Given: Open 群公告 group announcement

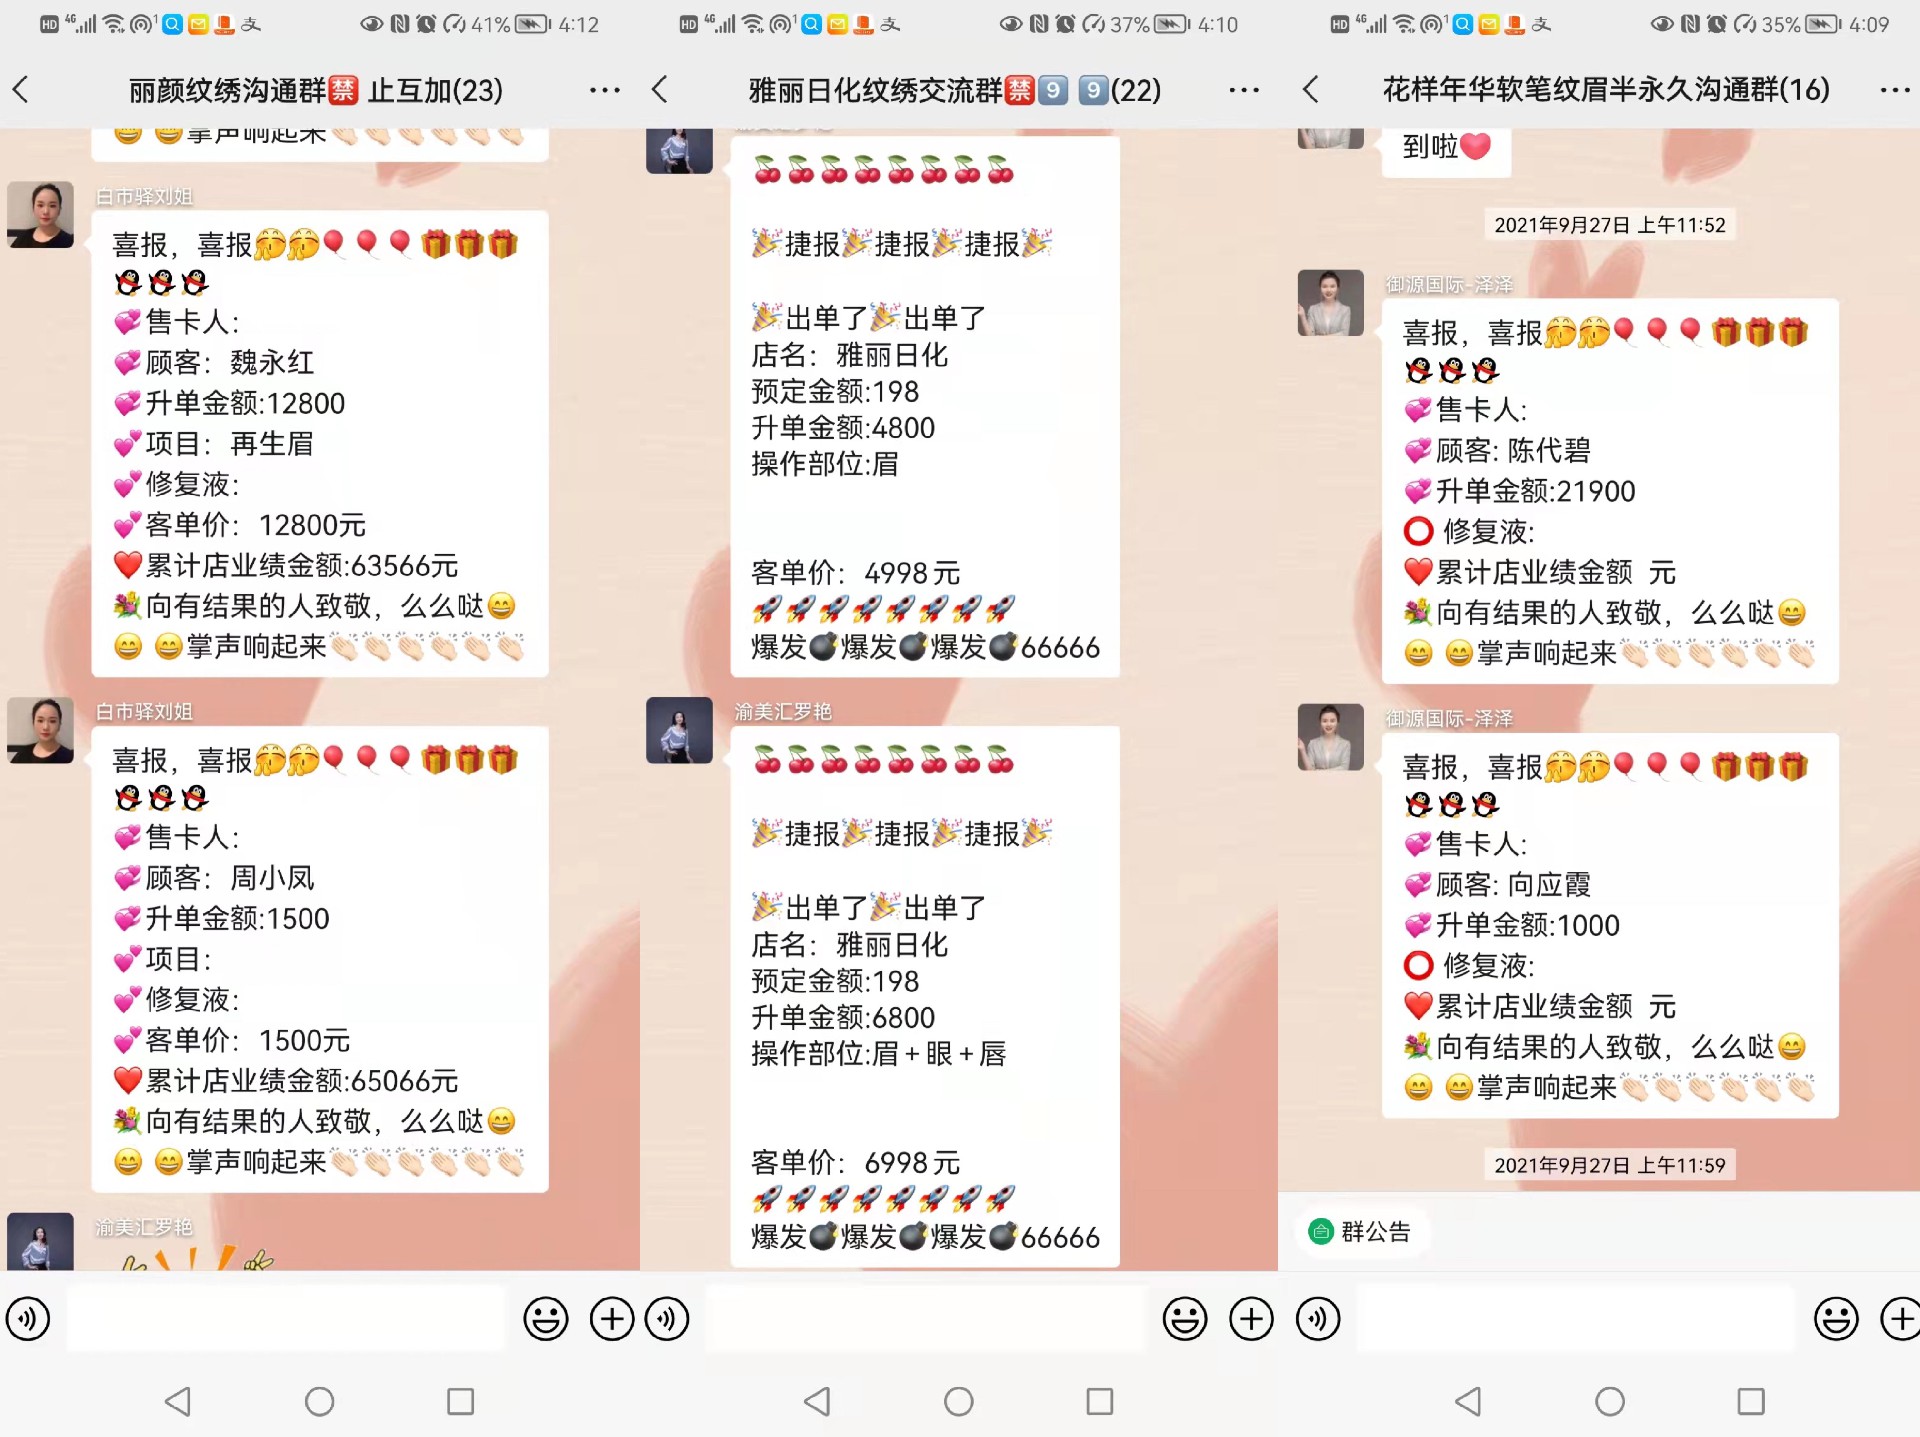Looking at the screenshot, I should coord(1362,1232).
